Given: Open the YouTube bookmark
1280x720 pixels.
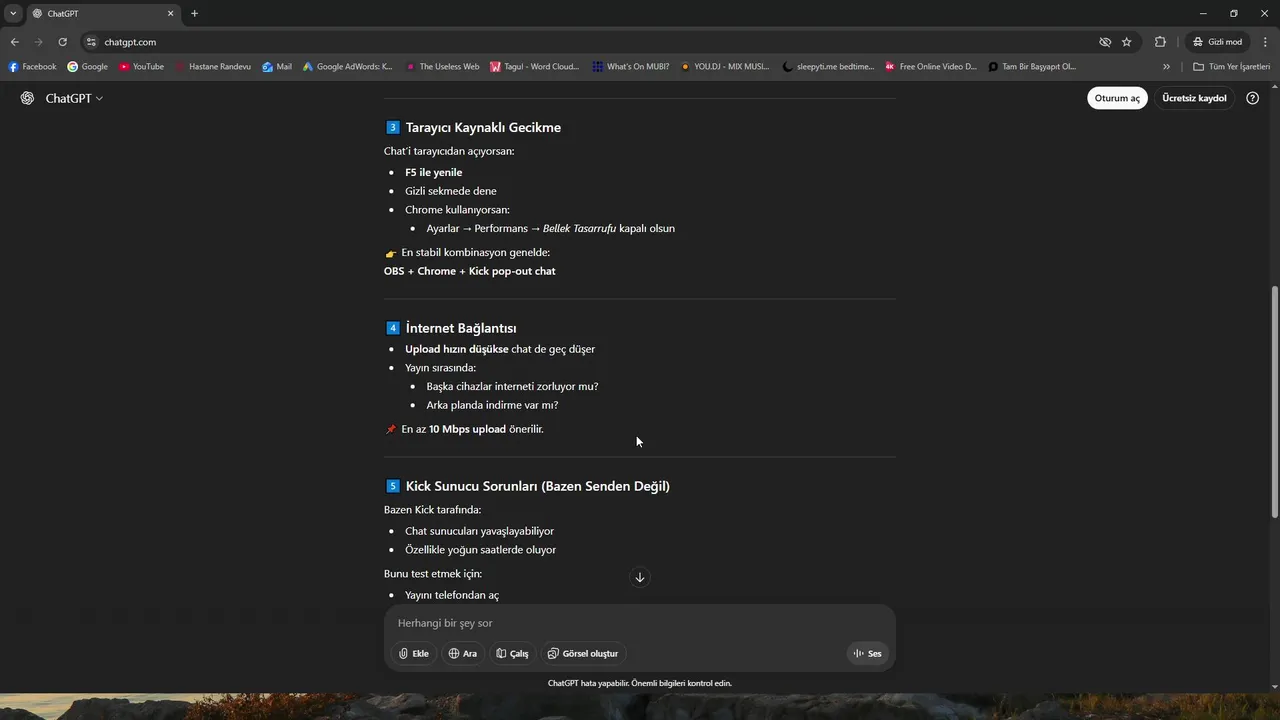Looking at the screenshot, I should coord(141,67).
